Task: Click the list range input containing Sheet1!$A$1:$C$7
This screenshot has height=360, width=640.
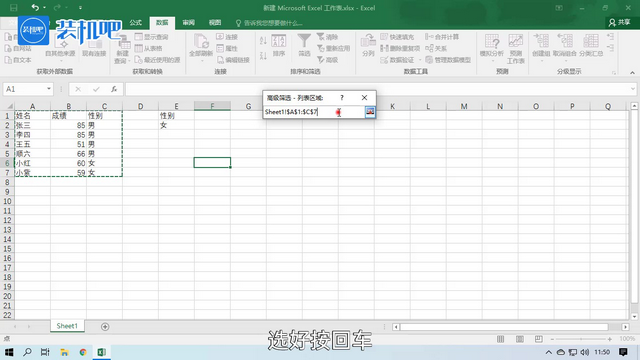Action: (313, 112)
